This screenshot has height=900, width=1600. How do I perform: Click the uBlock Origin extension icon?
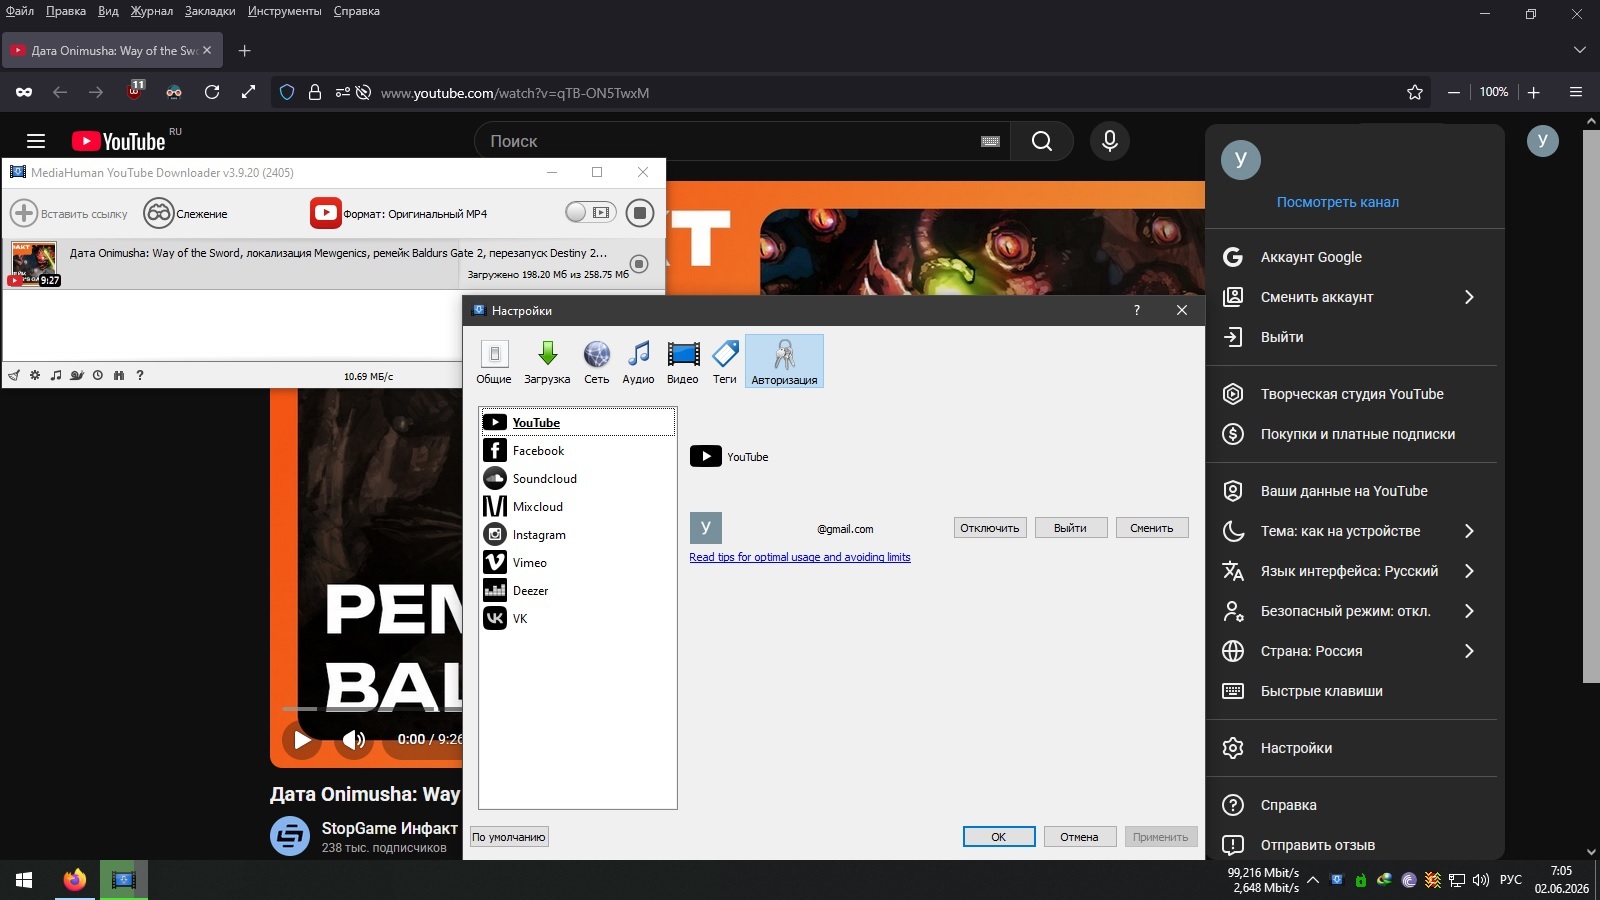click(135, 92)
